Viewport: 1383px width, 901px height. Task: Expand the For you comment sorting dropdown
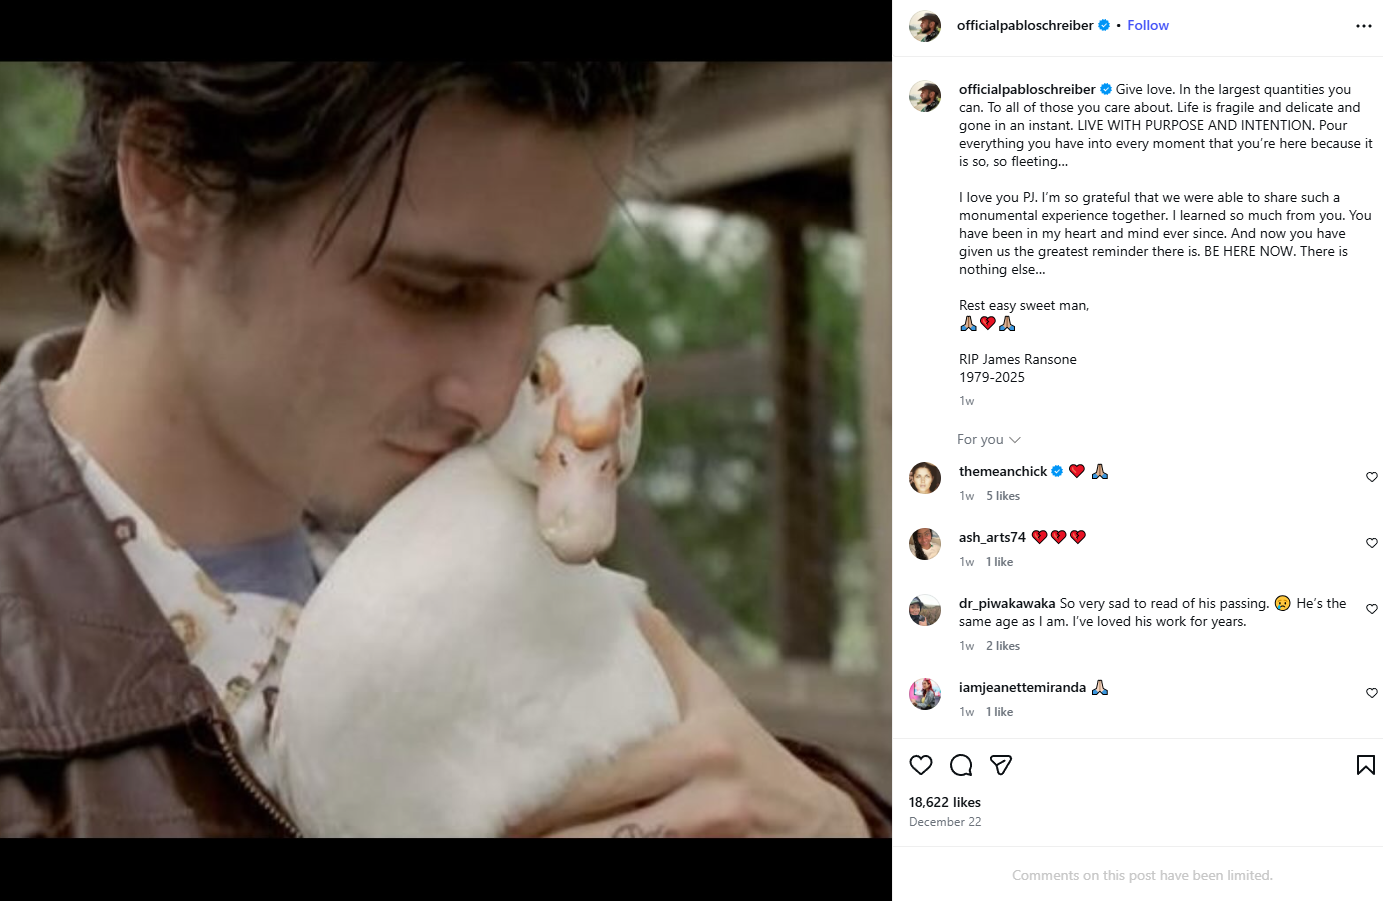point(988,439)
